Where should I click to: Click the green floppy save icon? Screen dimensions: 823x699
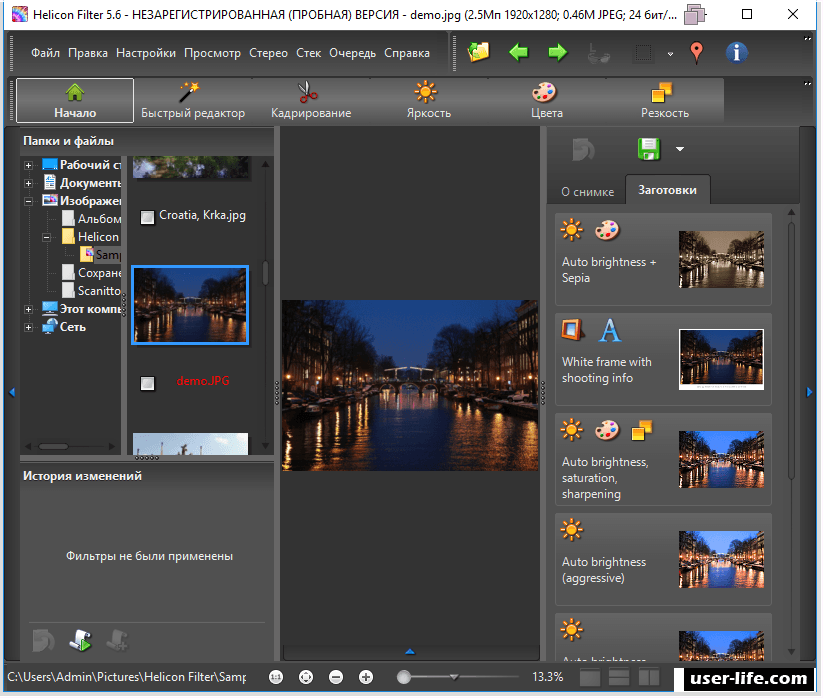pos(649,149)
